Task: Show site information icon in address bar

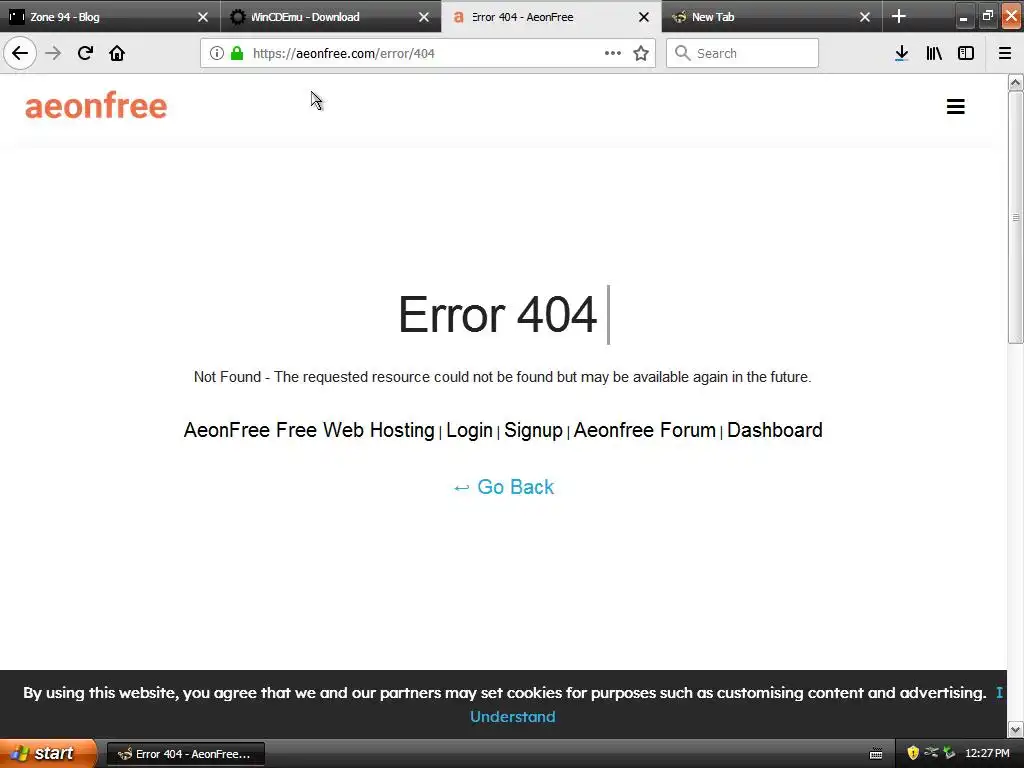Action: (217, 54)
